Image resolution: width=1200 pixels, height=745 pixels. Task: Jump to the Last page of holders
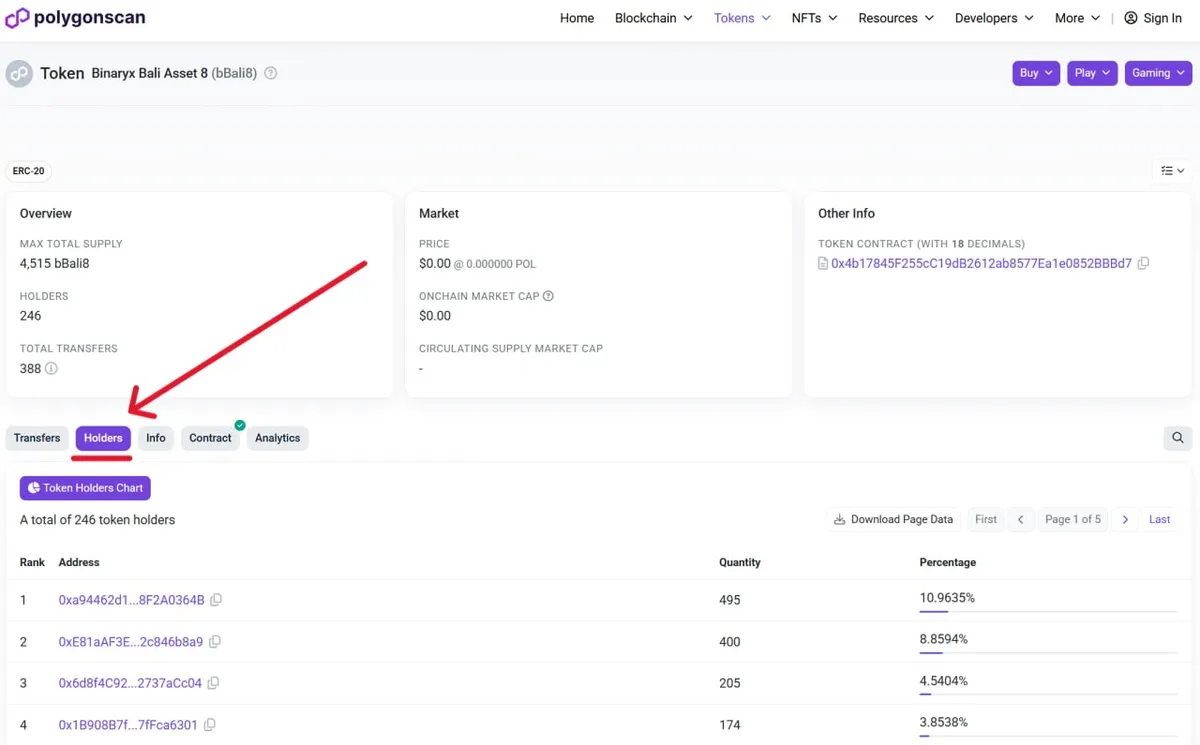(1158, 519)
